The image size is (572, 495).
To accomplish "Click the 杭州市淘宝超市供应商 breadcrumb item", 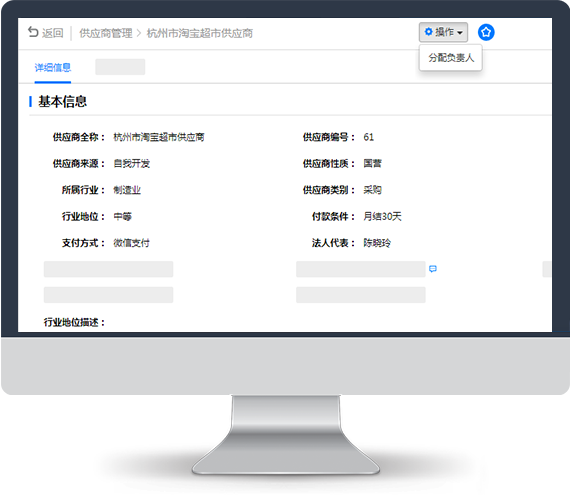I will click(200, 33).
